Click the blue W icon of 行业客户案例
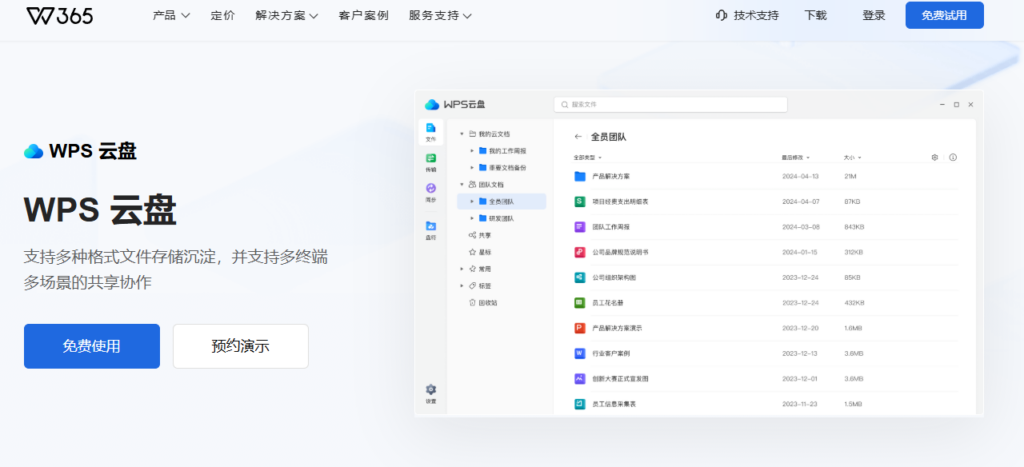The height and width of the screenshot is (467, 1024). pyautogui.click(x=579, y=353)
